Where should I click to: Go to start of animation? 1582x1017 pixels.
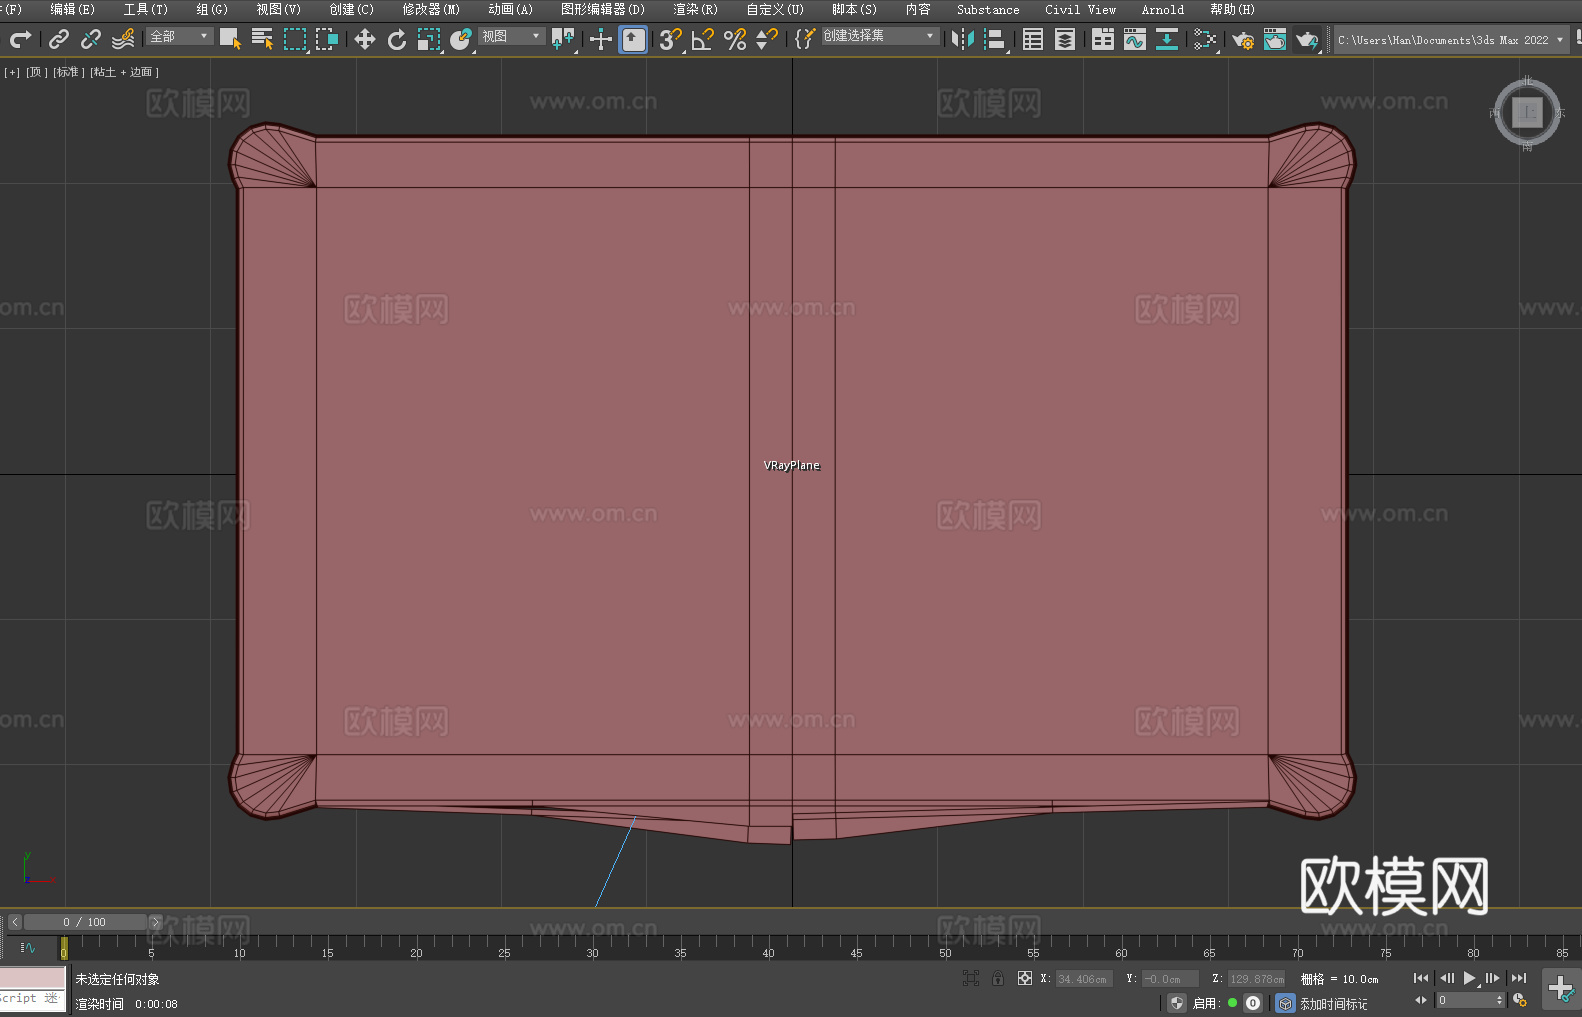[x=1420, y=978]
